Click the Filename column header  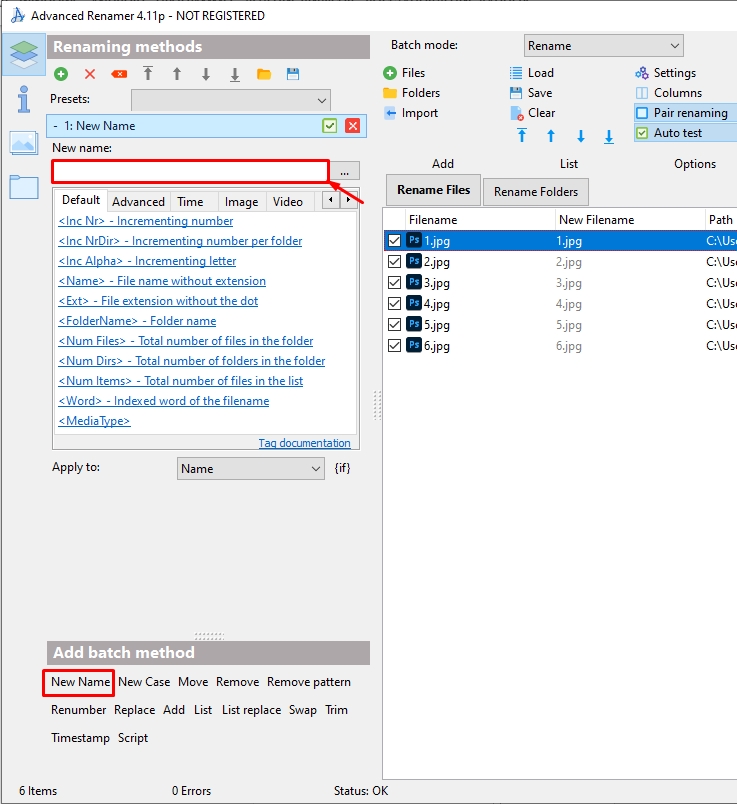[x=481, y=219]
